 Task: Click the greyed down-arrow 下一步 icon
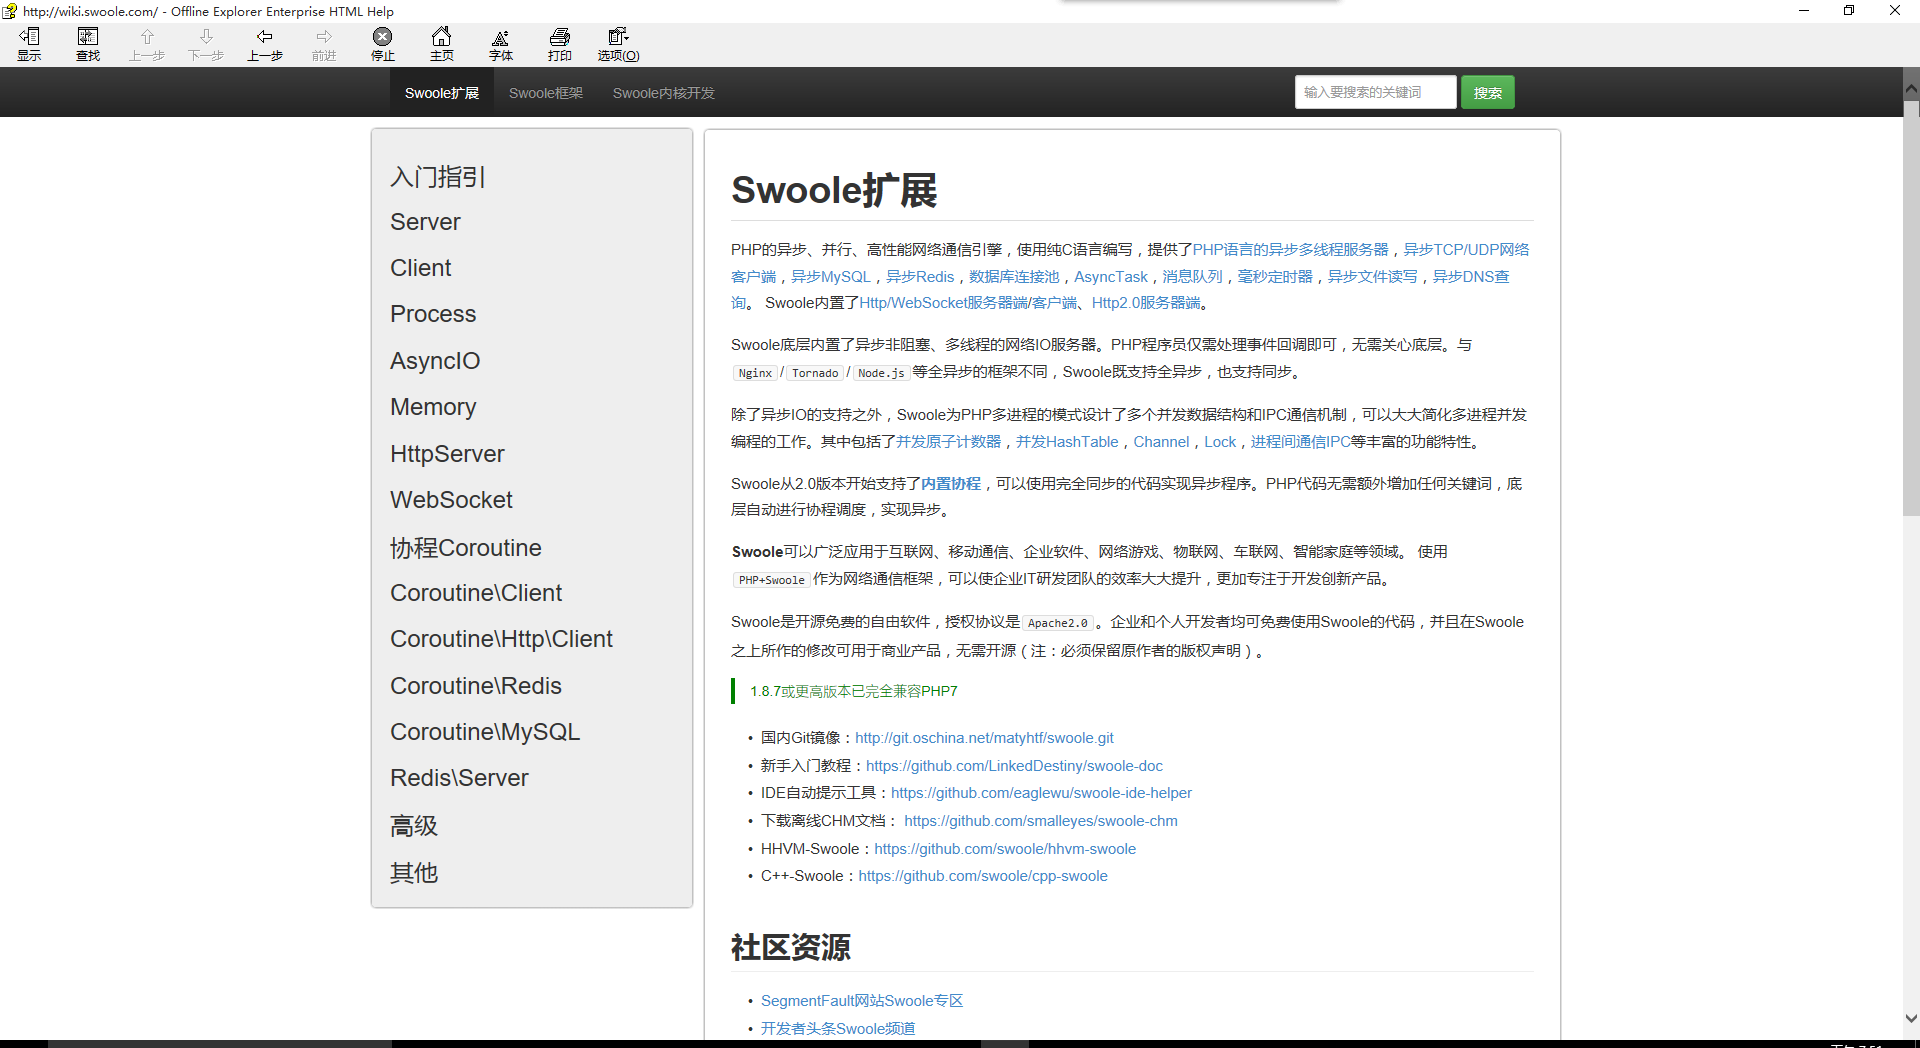[206, 45]
